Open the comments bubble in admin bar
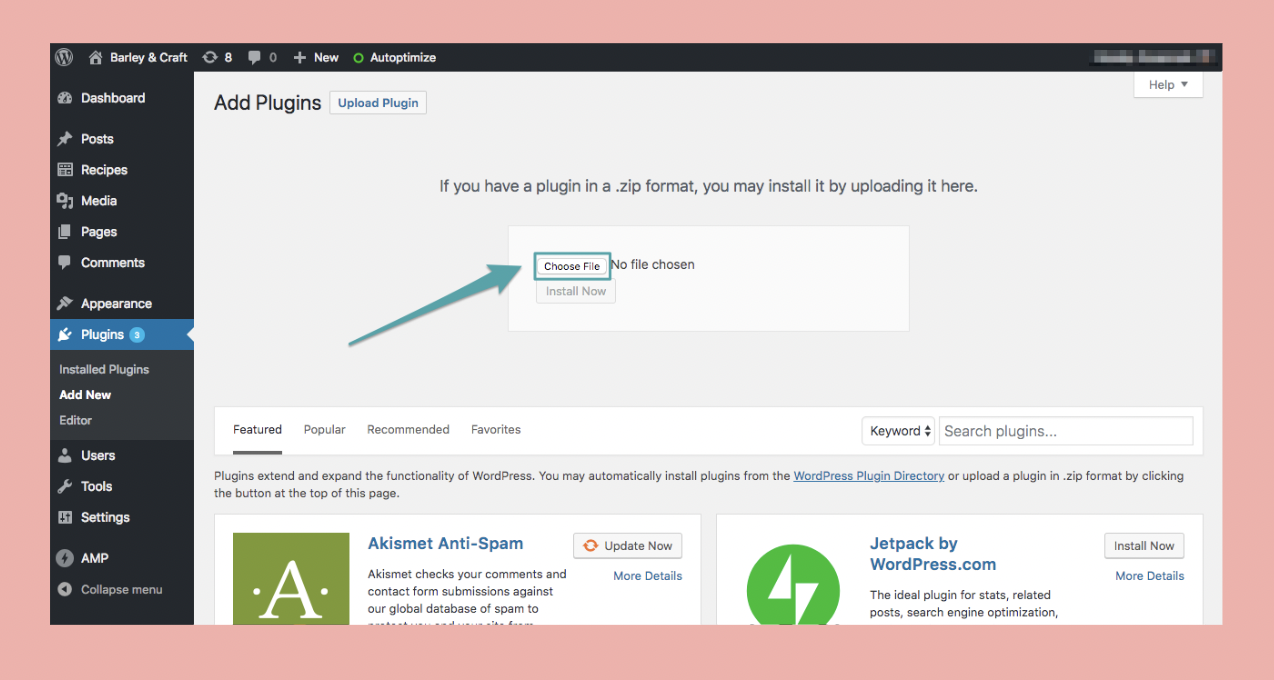Screen dimensions: 1274x680 (263, 58)
